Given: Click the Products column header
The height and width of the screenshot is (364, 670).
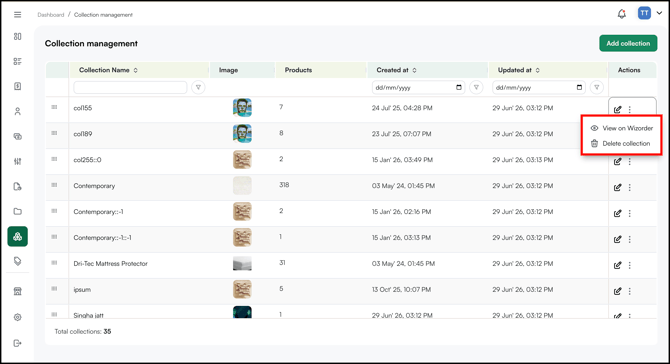Looking at the screenshot, I should tap(298, 70).
